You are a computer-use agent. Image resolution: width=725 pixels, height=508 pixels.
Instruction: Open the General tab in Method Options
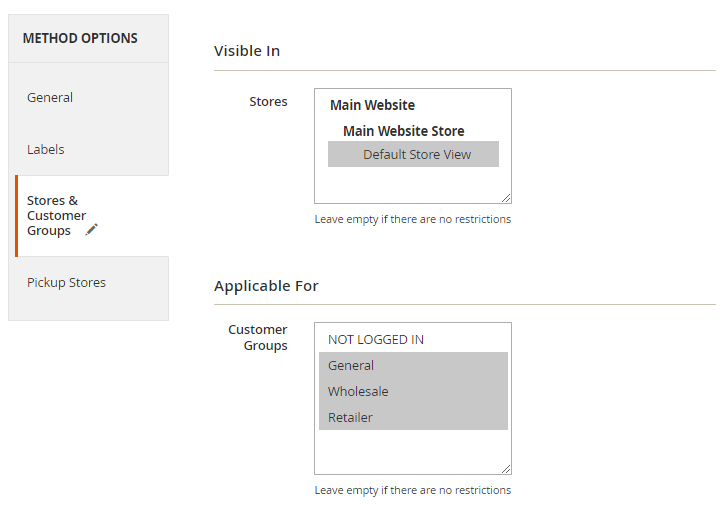tap(50, 98)
